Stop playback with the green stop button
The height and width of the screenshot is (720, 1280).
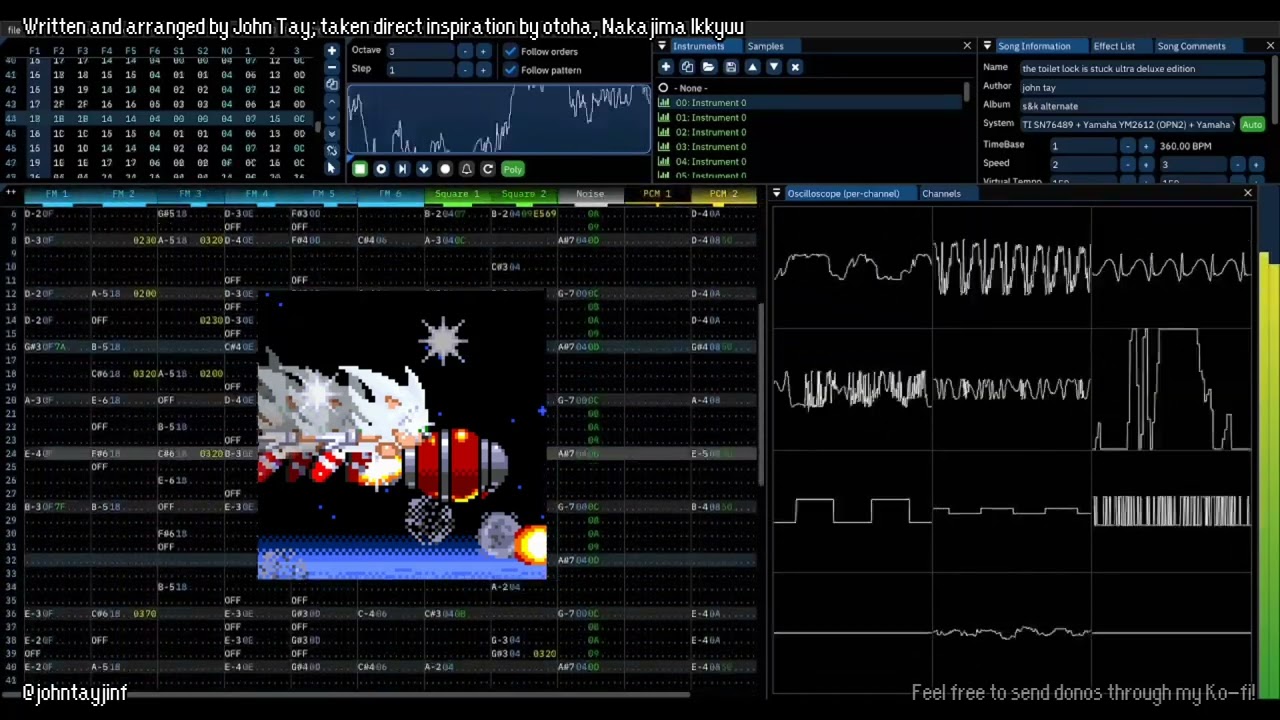point(360,169)
